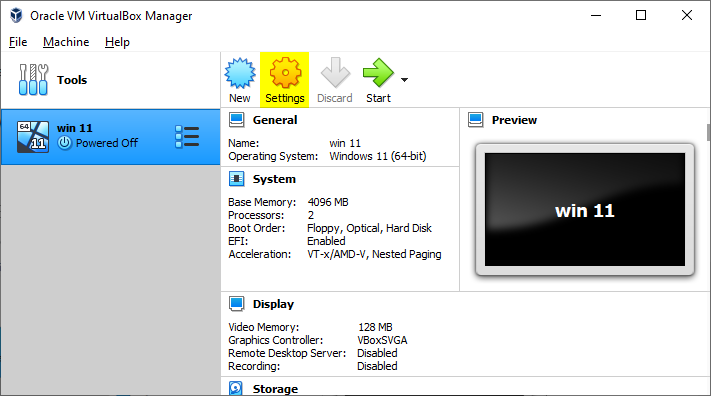
Task: Click the New virtual machine icon
Action: click(x=240, y=73)
